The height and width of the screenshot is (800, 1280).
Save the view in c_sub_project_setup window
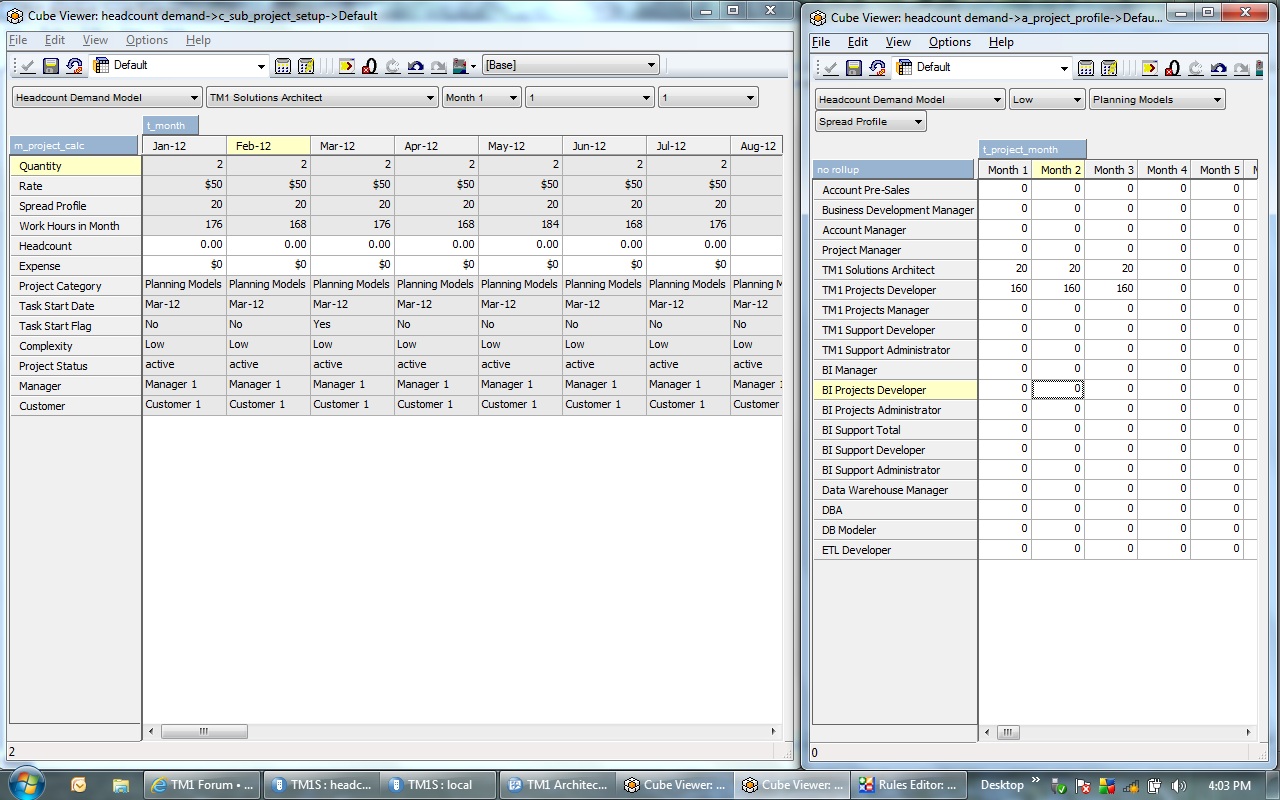click(51, 66)
